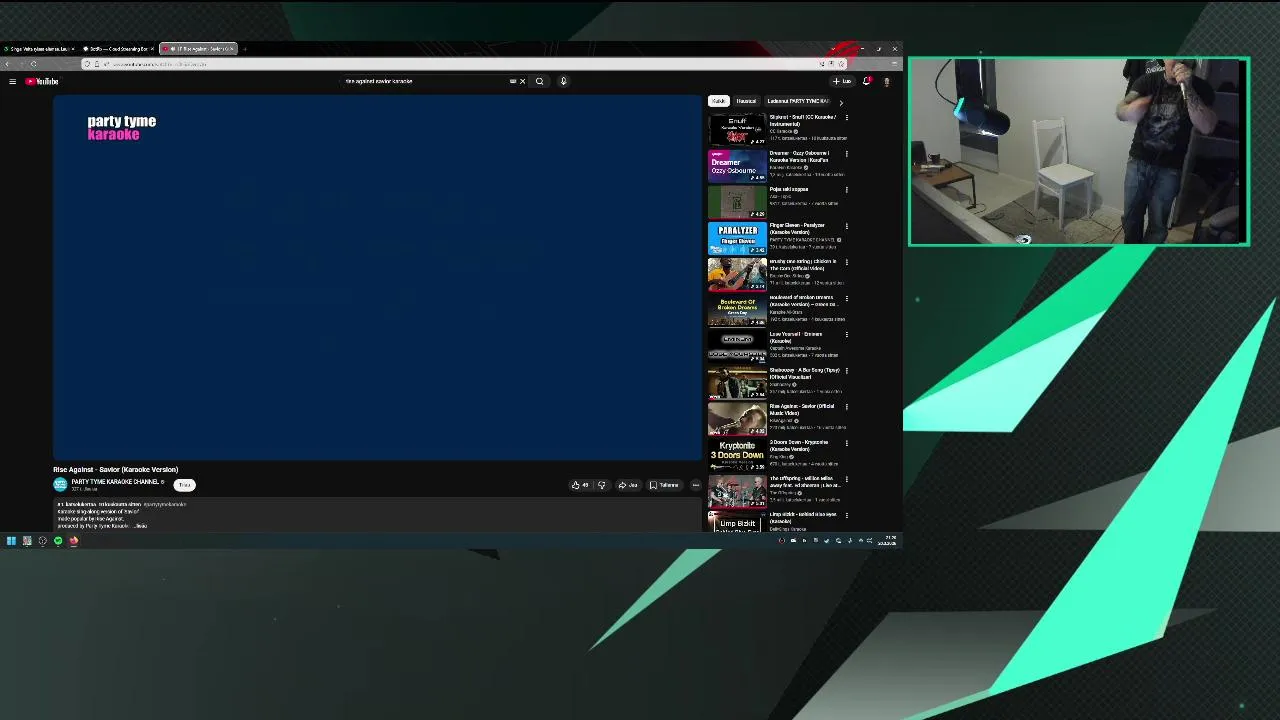Expand the video description with ...lisää
The height and width of the screenshot is (720, 1280).
coord(139,526)
